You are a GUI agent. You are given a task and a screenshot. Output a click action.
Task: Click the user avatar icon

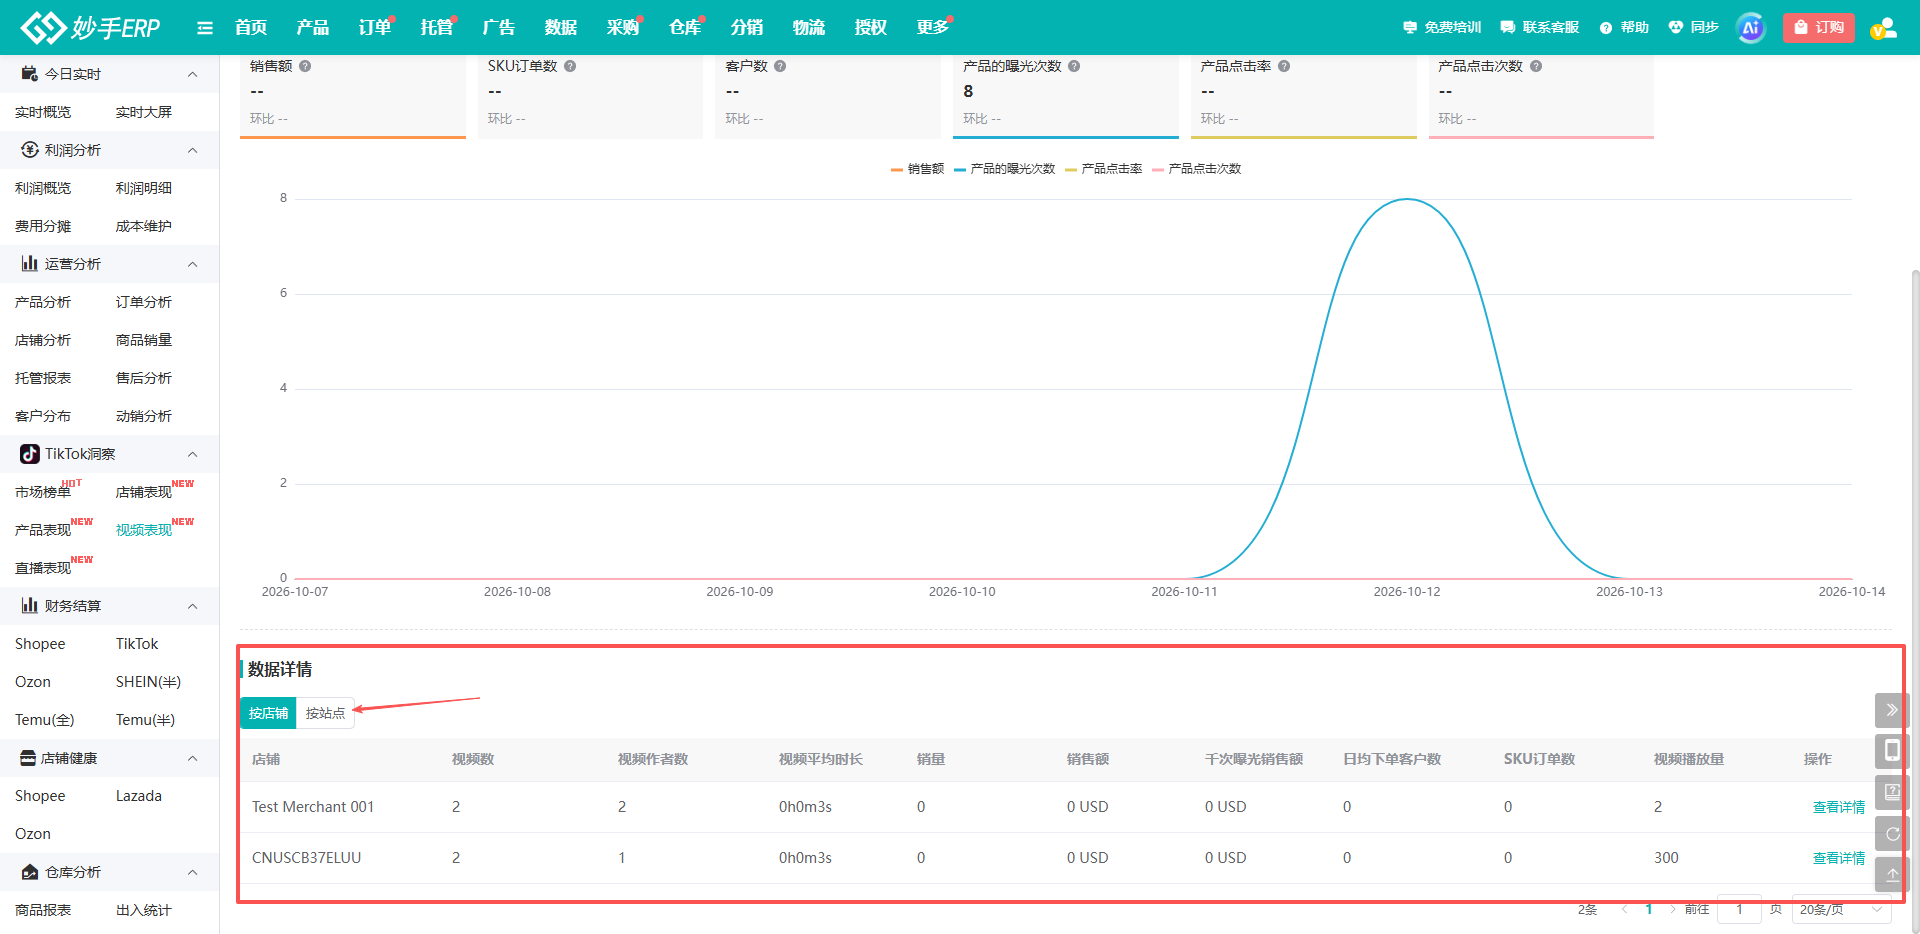coord(1883,28)
